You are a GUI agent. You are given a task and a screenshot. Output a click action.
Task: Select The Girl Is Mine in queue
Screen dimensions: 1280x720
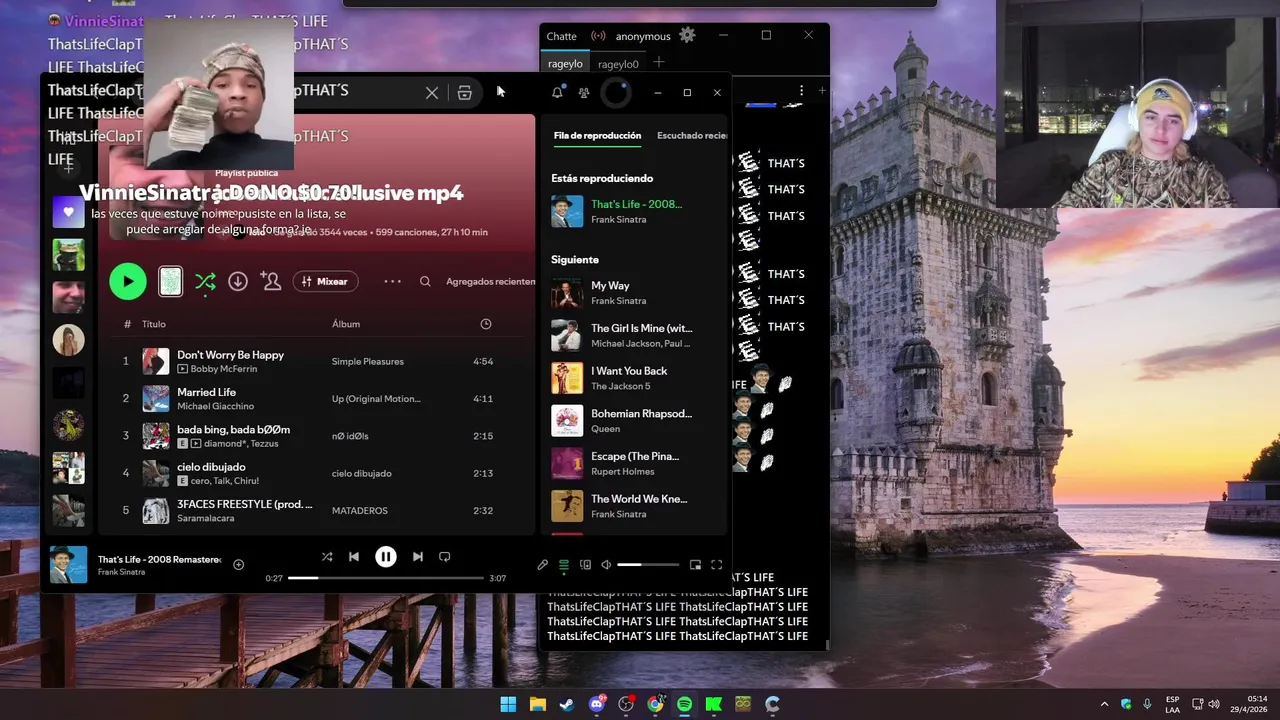pos(636,335)
